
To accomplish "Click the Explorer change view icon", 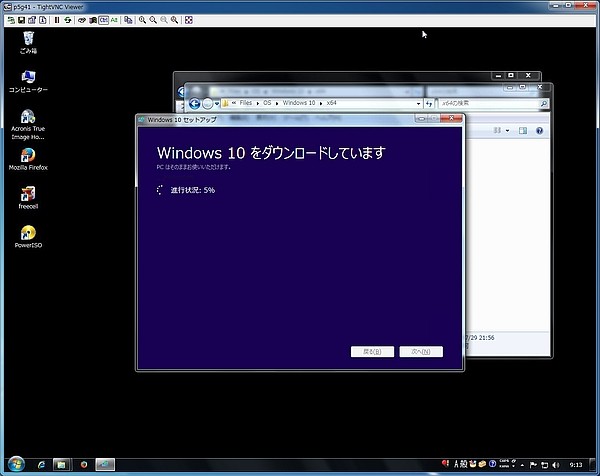I will (497, 131).
